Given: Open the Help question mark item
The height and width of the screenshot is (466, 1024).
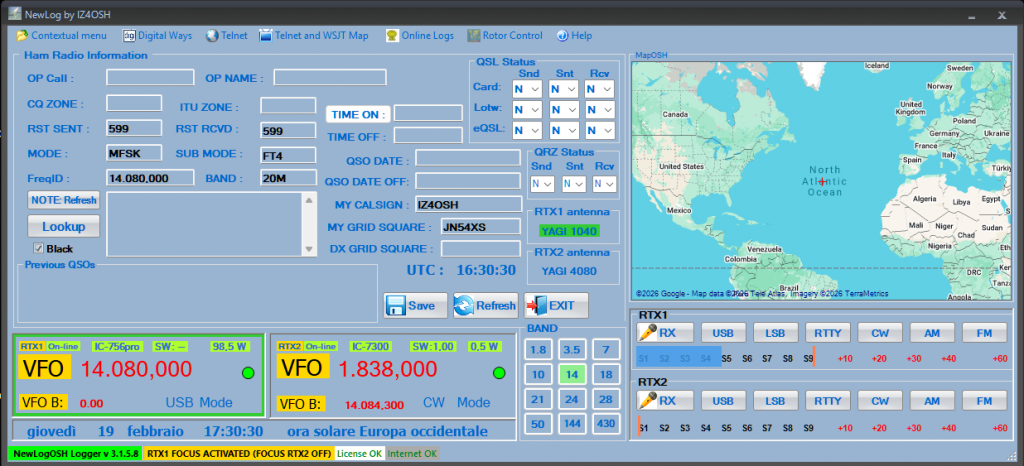Looking at the screenshot, I should (574, 36).
